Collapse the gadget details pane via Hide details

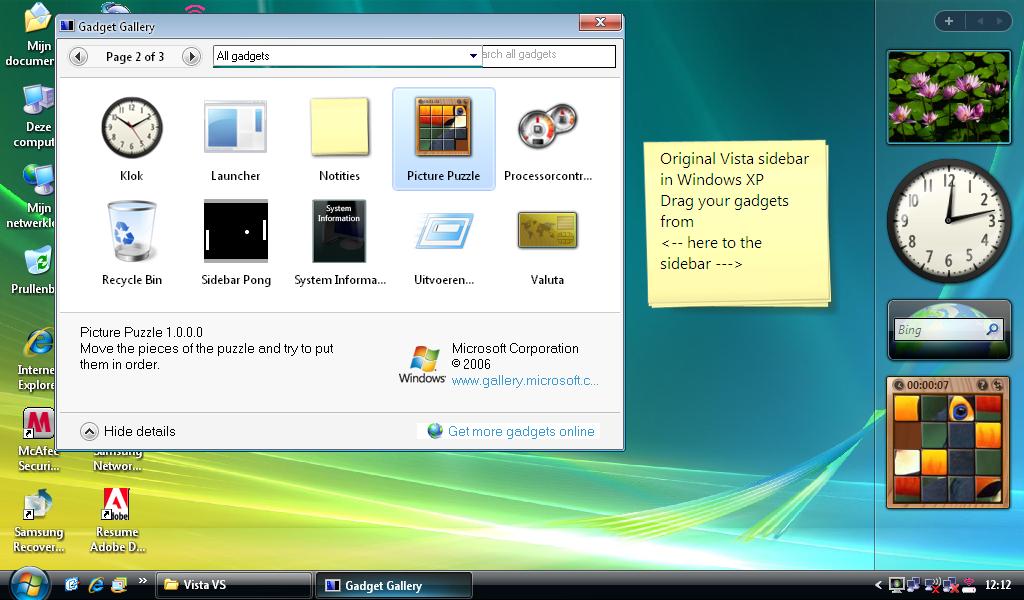(x=127, y=431)
